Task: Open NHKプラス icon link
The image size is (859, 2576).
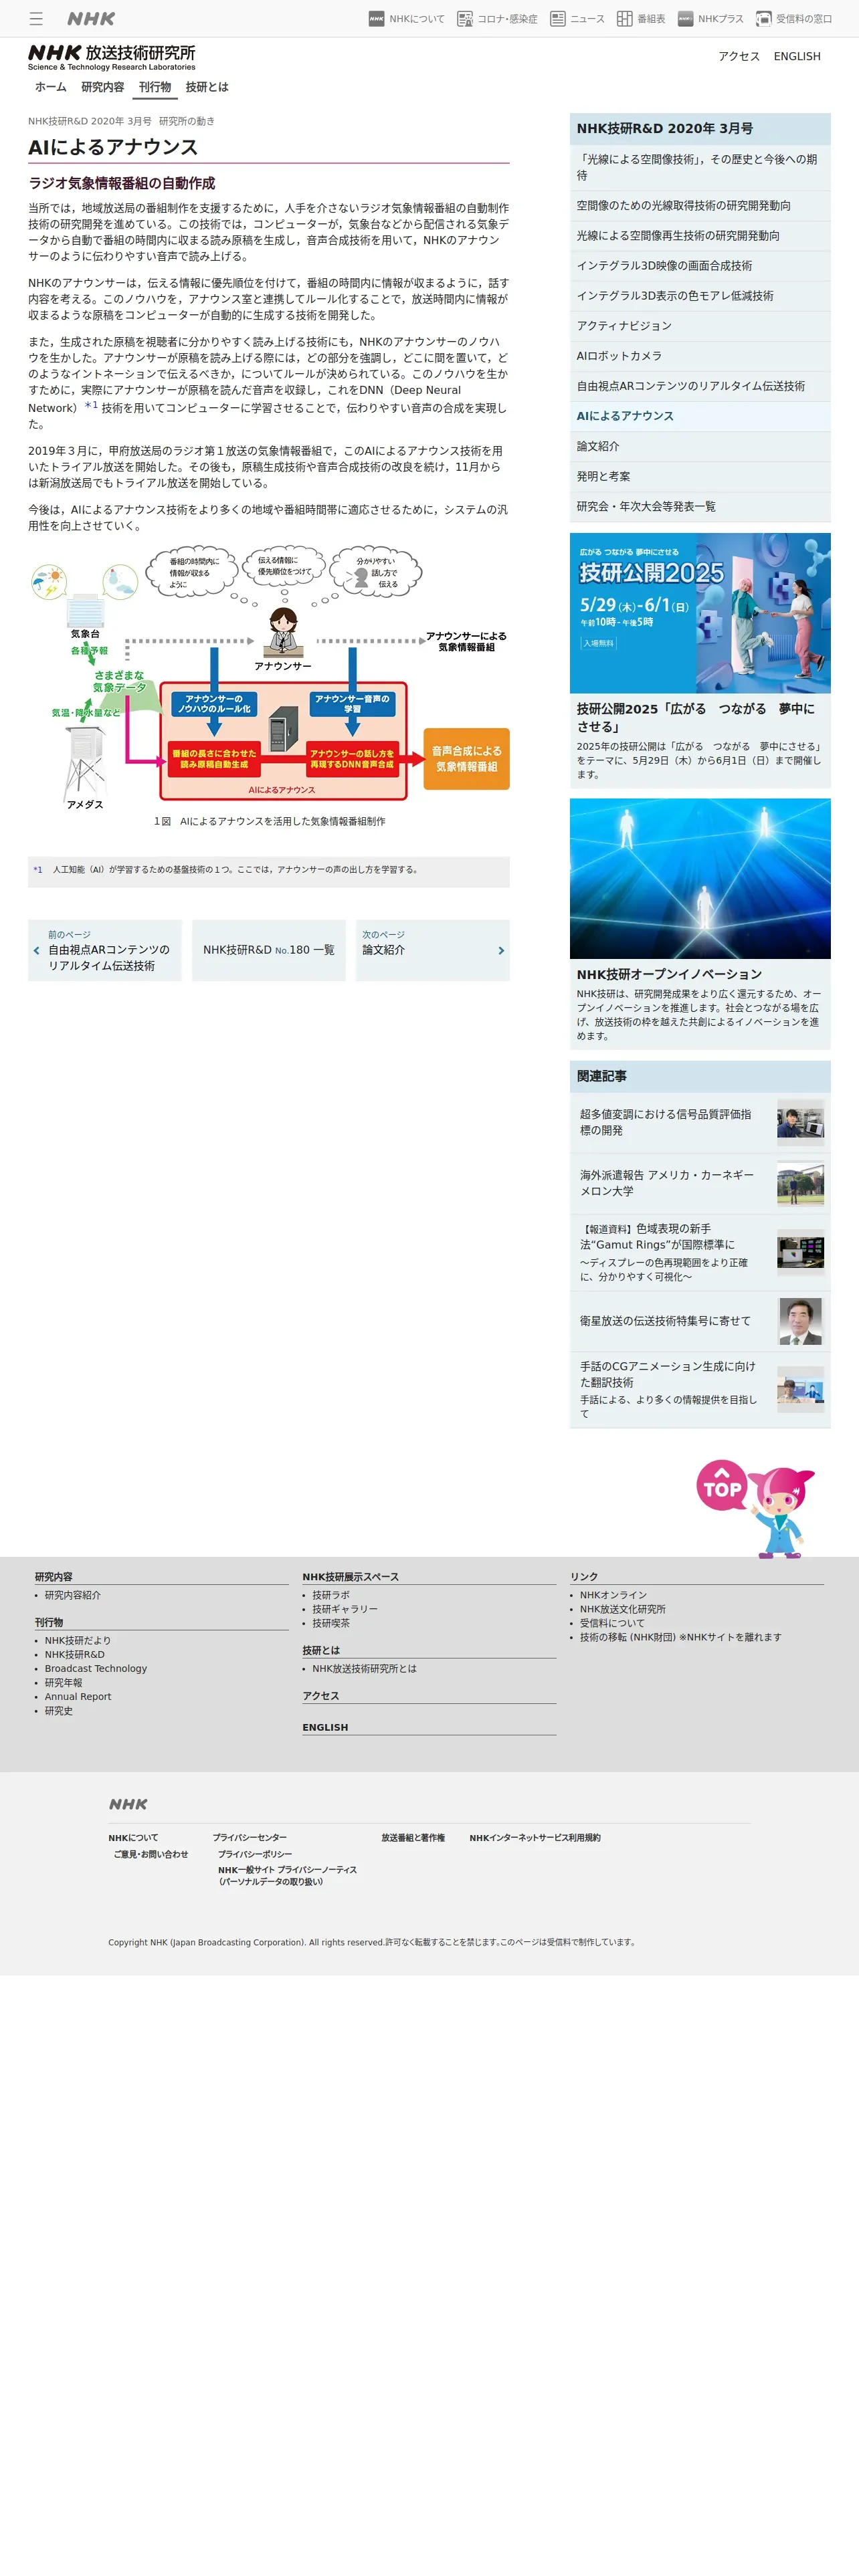Action: coord(710,18)
